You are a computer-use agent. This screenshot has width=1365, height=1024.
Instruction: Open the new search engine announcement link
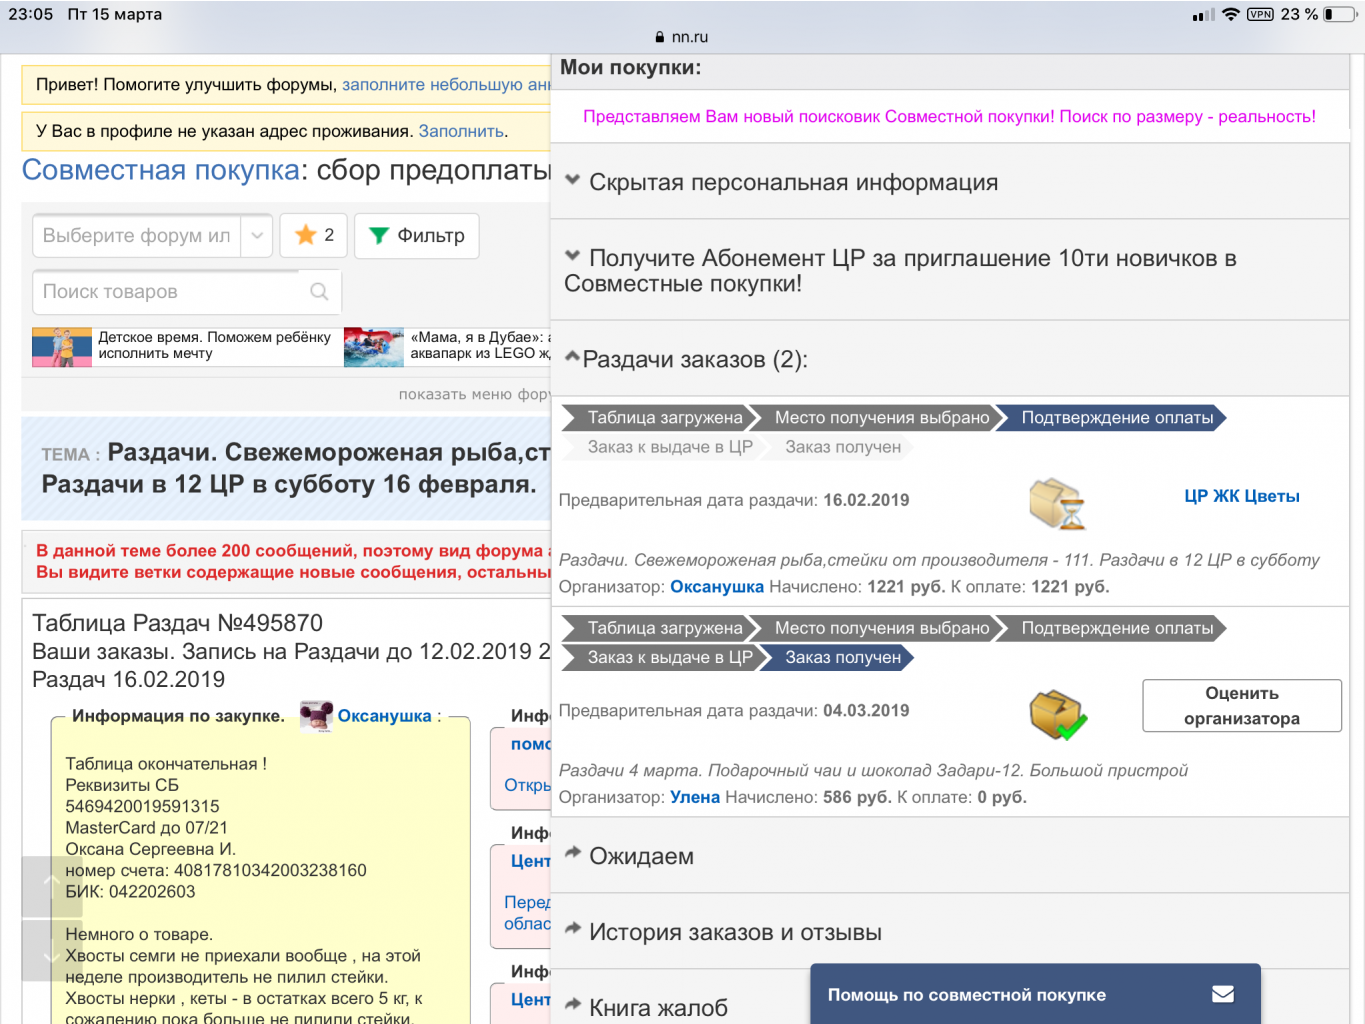click(949, 116)
